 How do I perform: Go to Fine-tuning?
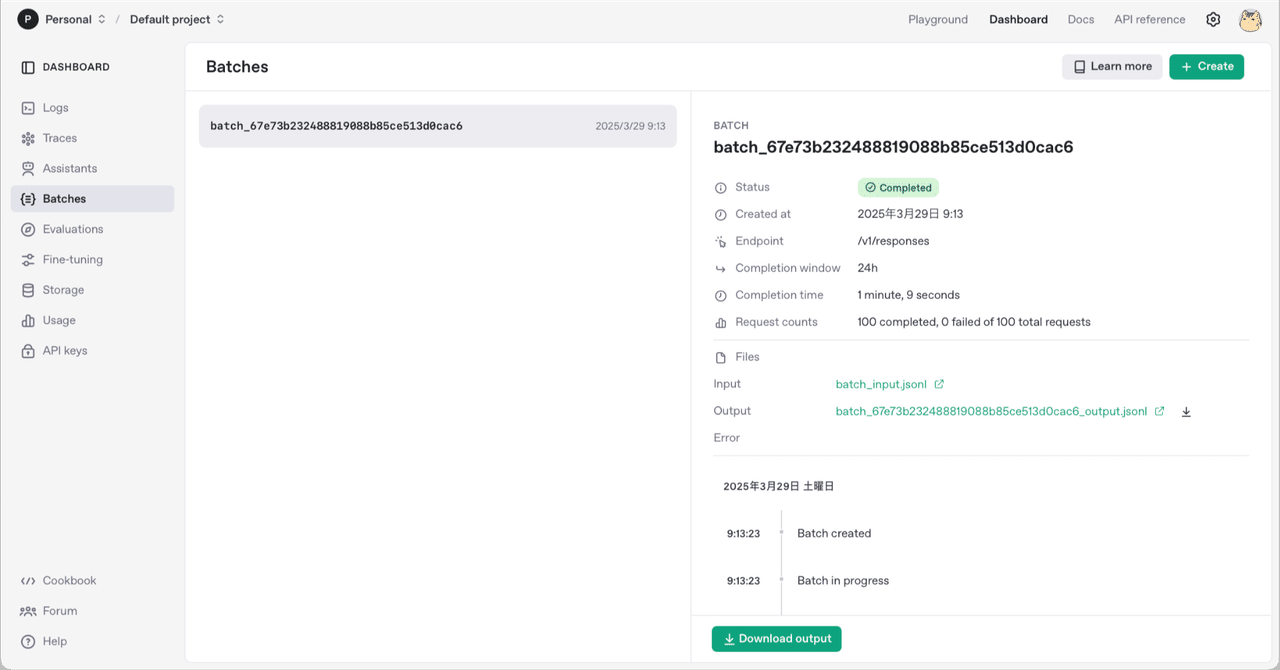point(72,259)
